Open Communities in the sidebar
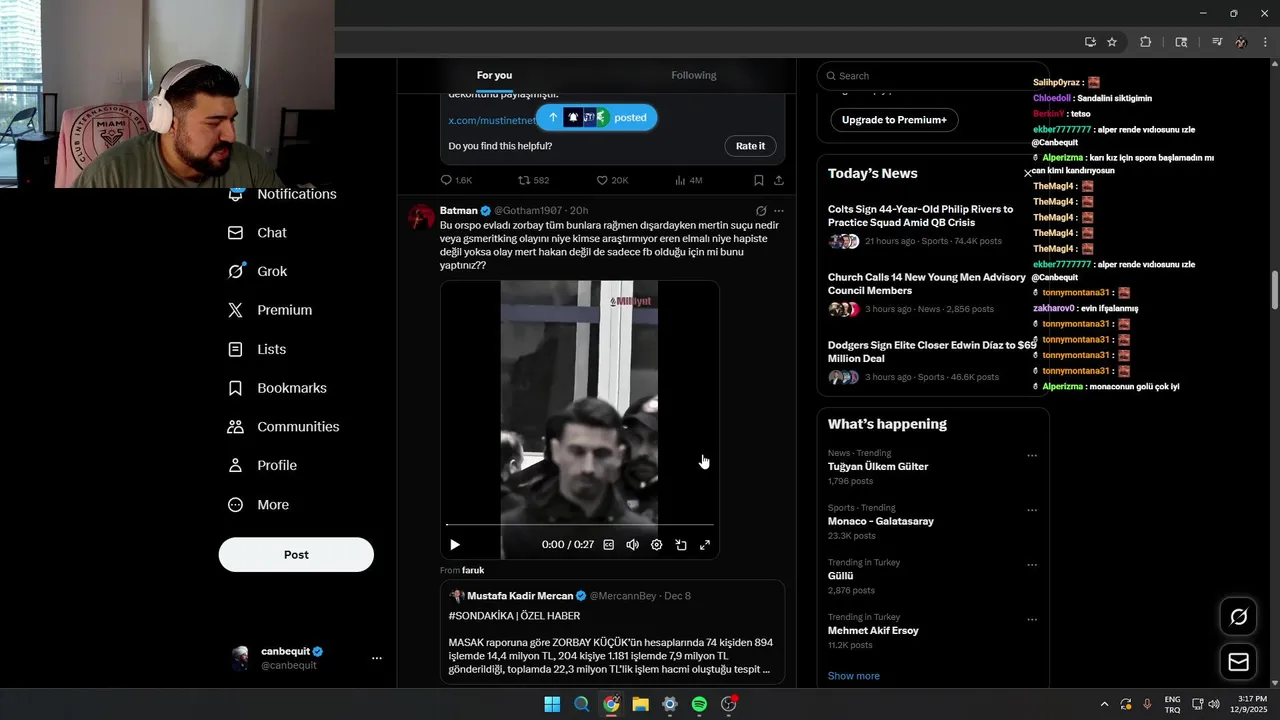 click(x=283, y=427)
